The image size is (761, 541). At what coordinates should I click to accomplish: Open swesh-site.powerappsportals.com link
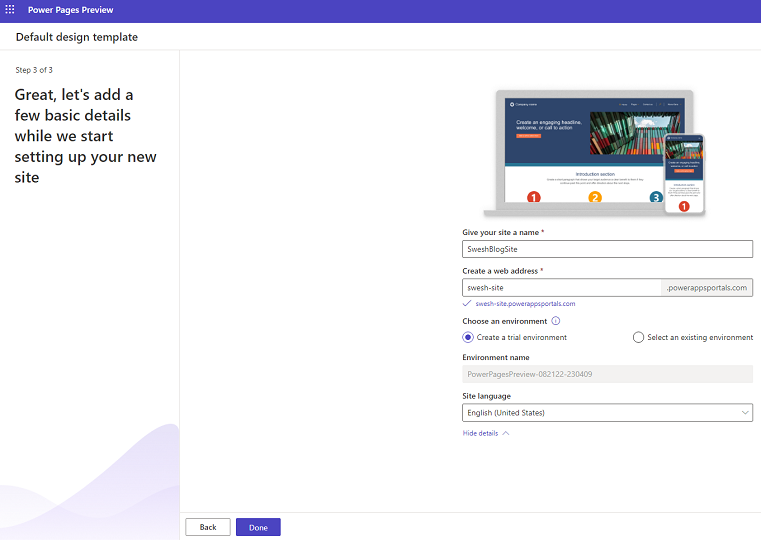[x=525, y=304]
